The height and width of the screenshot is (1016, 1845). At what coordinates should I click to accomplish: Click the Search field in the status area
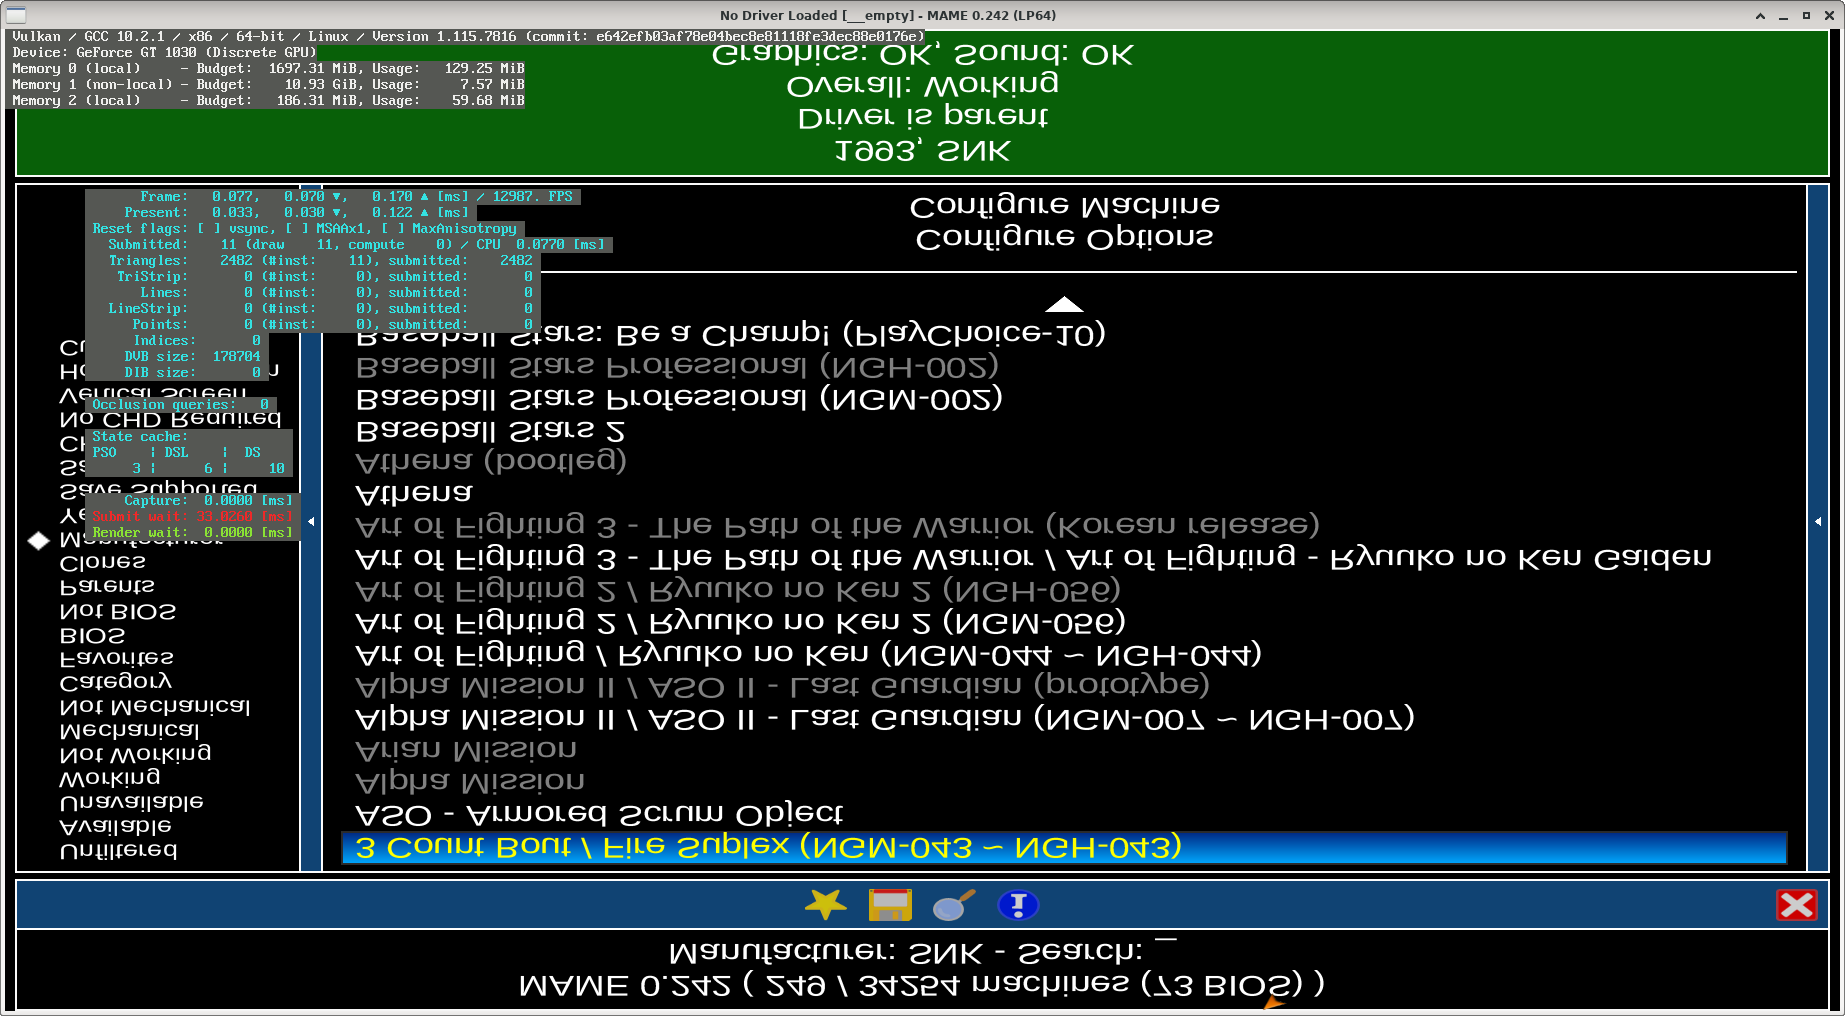(x=1165, y=950)
